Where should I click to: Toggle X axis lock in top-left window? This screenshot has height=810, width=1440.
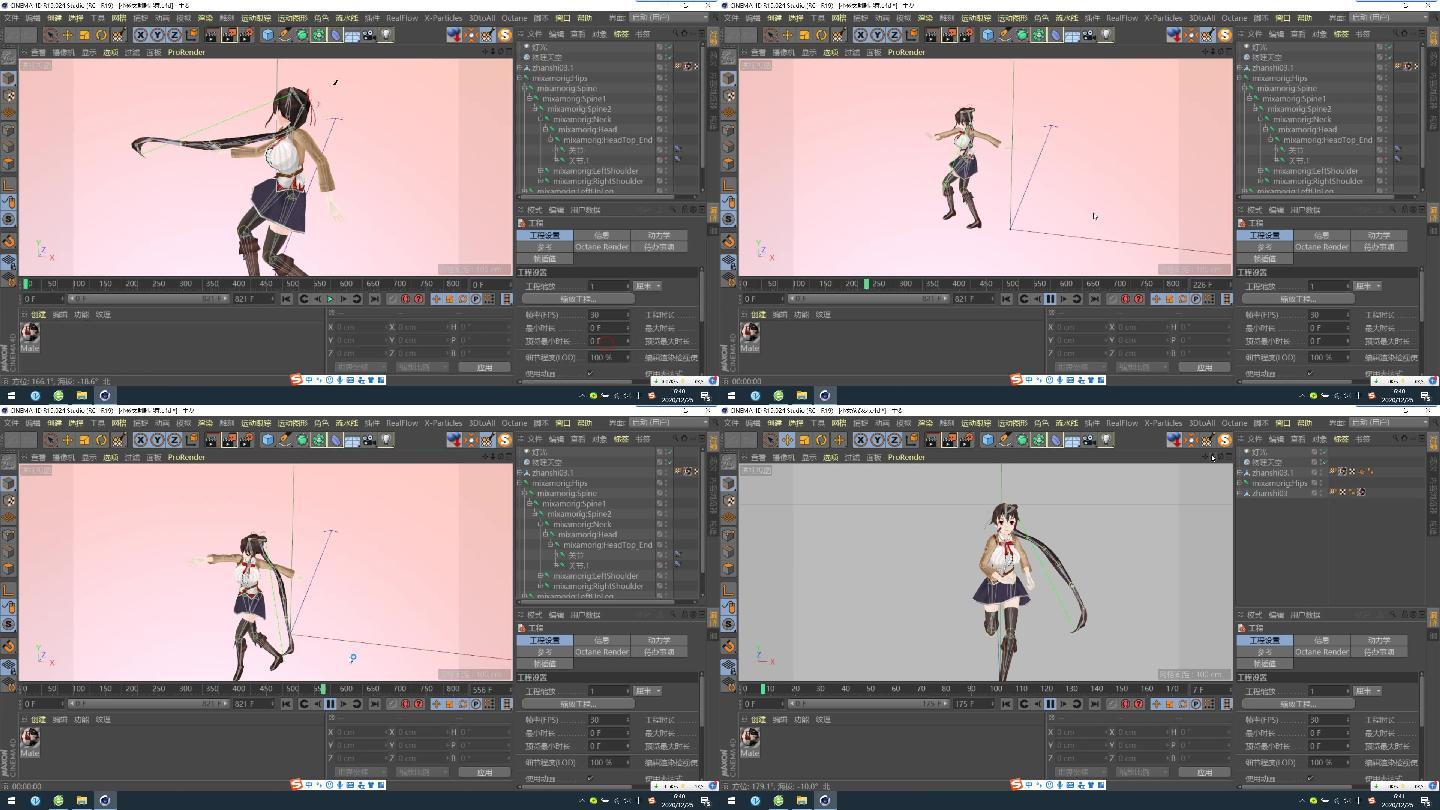(x=141, y=35)
